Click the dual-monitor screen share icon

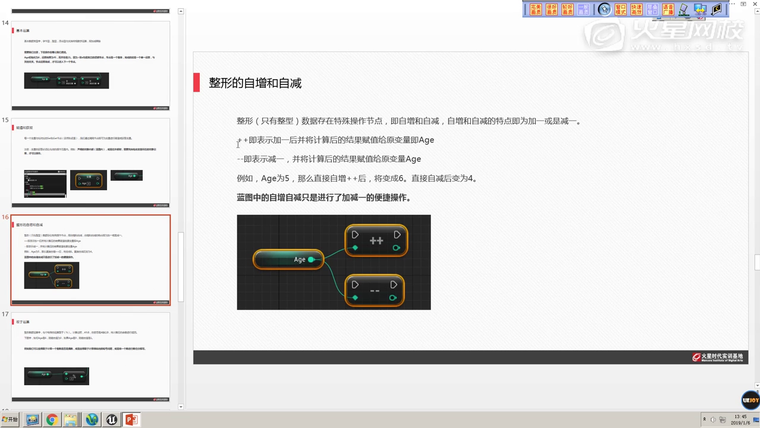701,9
